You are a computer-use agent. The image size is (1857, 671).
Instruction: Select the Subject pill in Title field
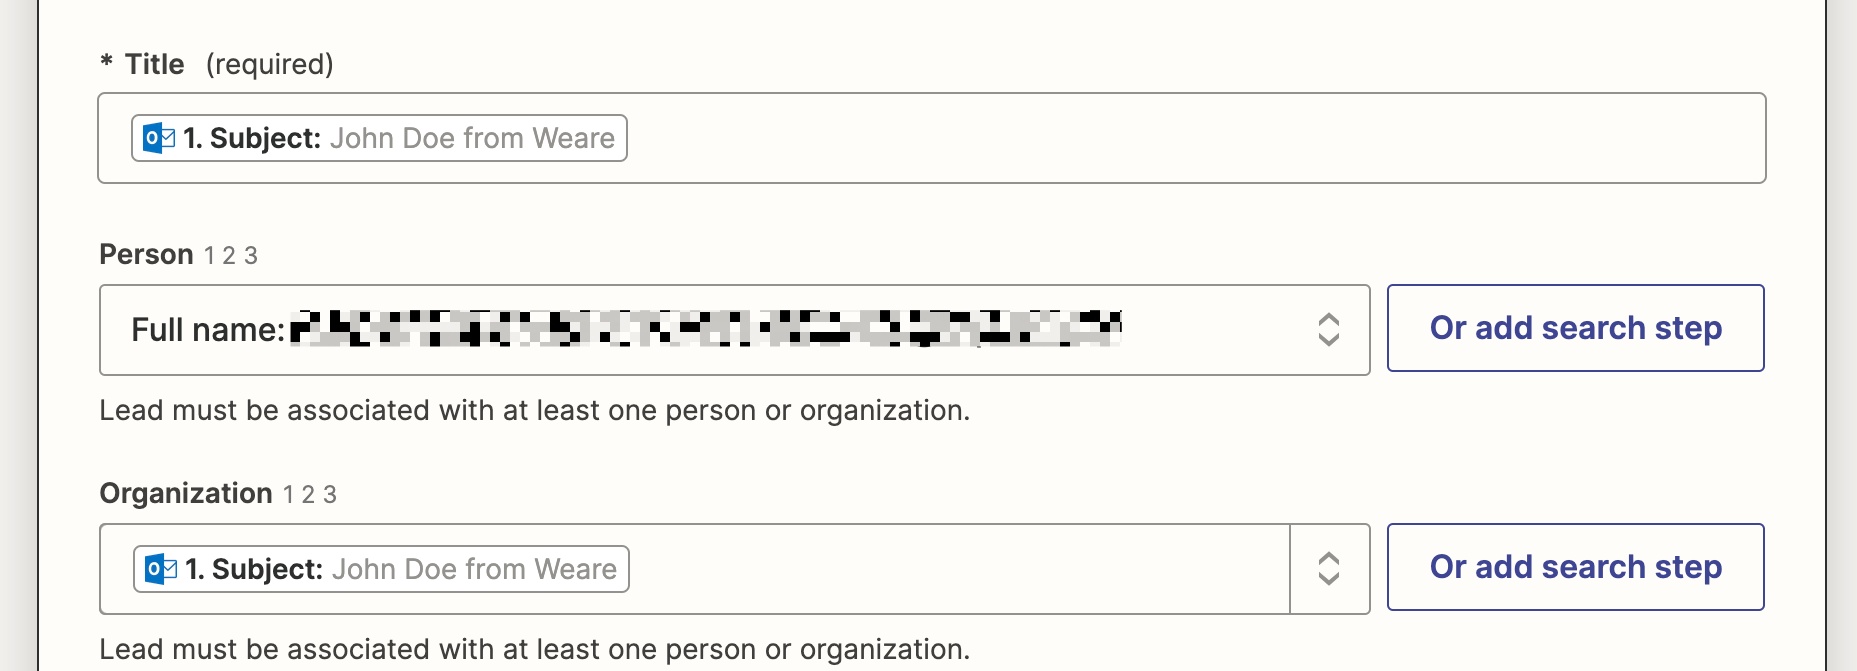point(379,138)
